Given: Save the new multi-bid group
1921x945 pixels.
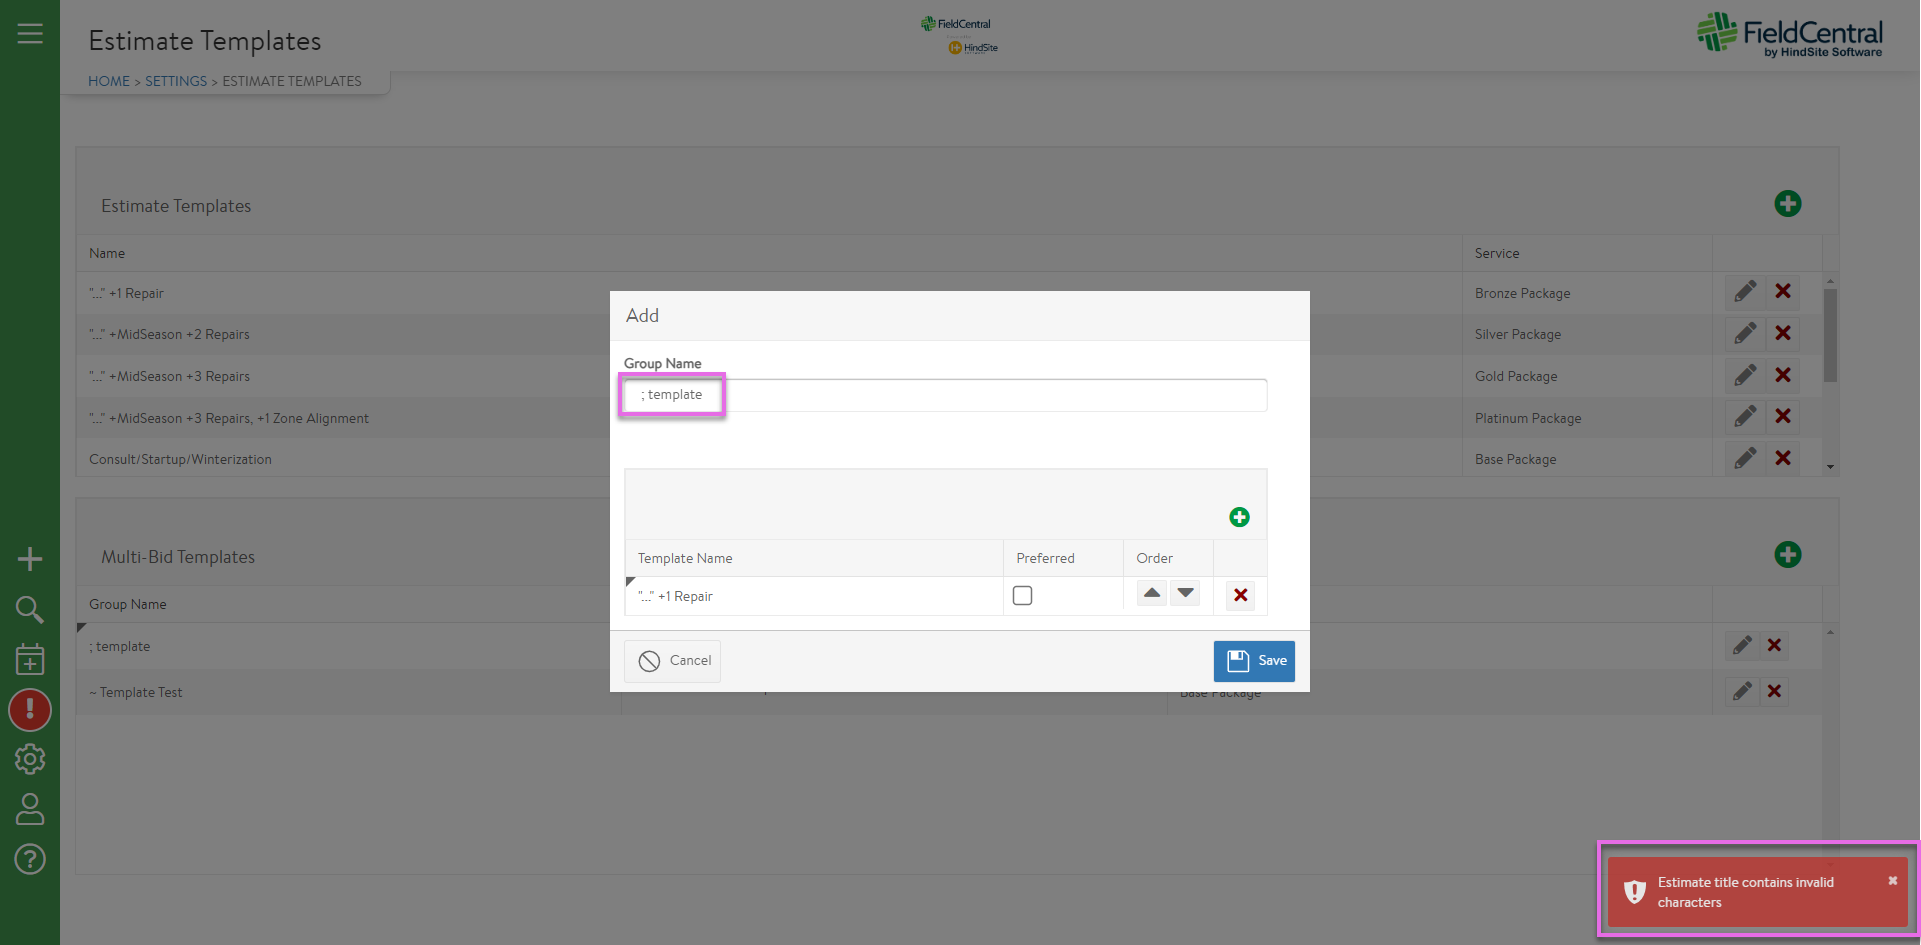Looking at the screenshot, I should pos(1254,661).
